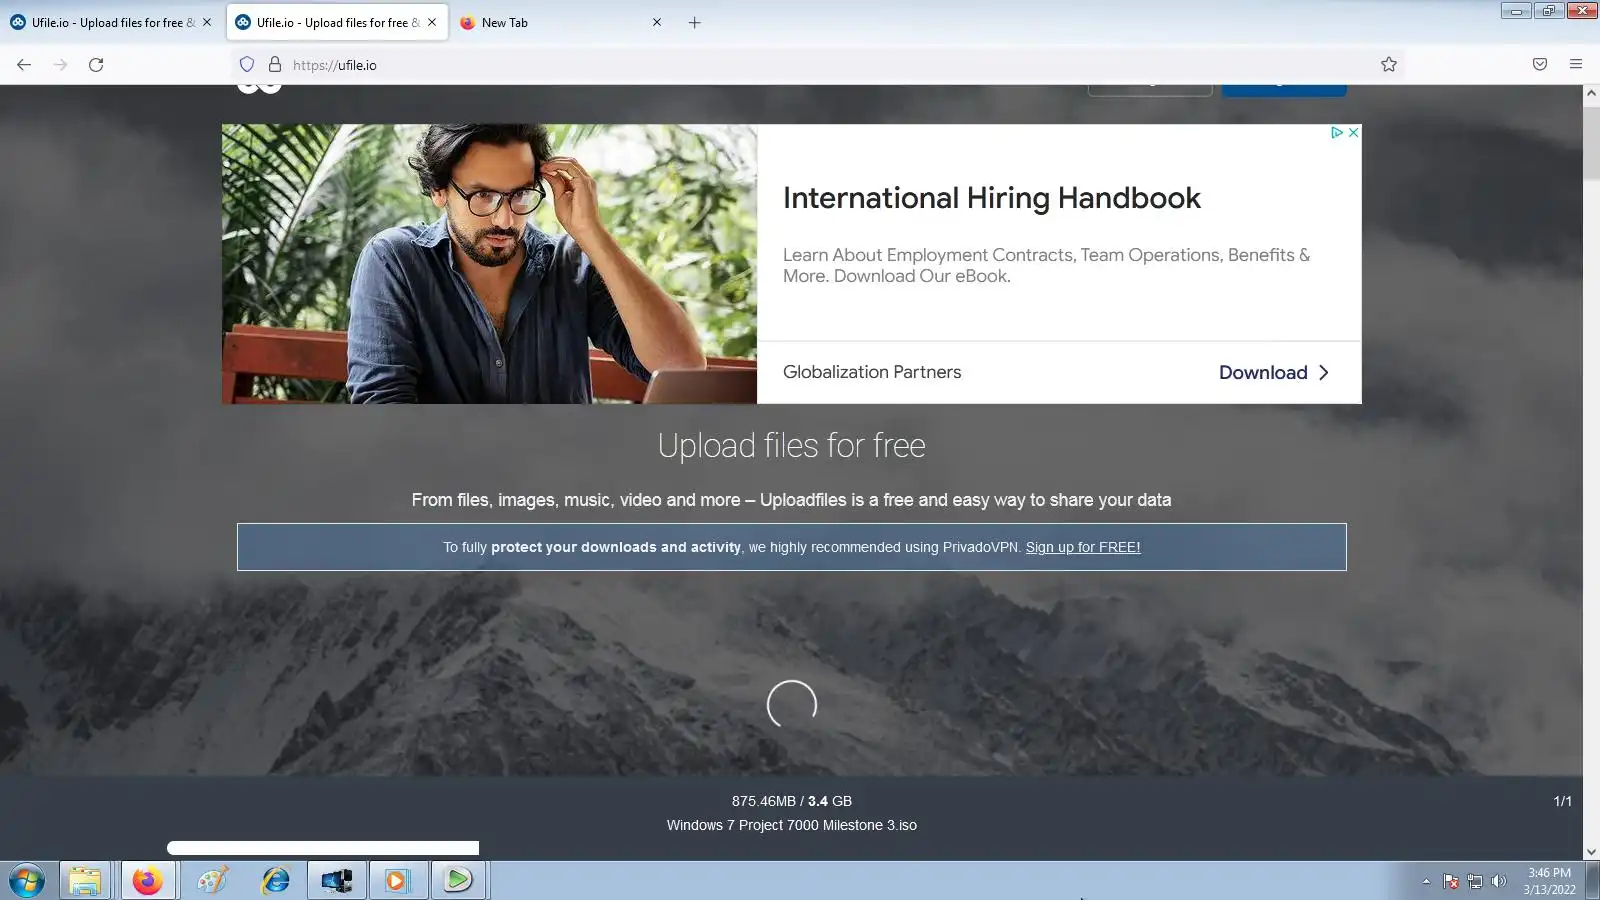Reload the current page

click(96, 65)
